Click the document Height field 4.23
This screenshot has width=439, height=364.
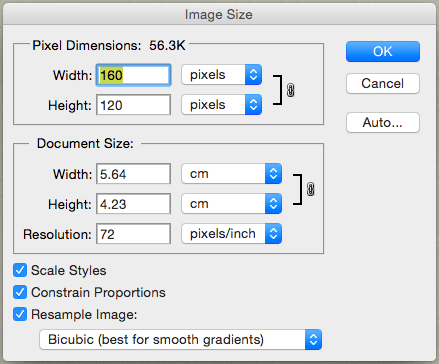coord(134,204)
